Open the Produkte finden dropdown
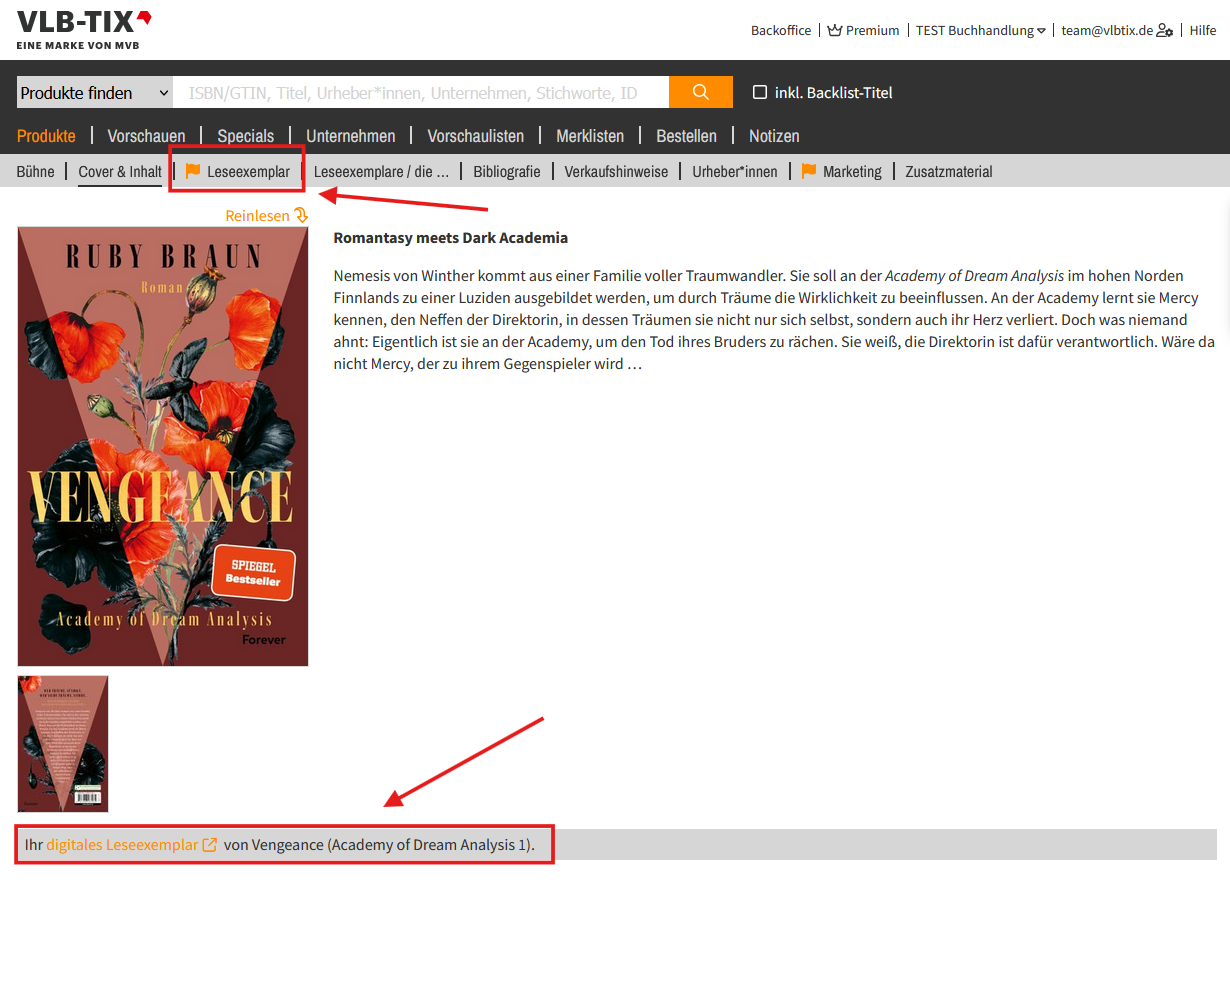This screenshot has width=1230, height=1003. pyautogui.click(x=95, y=92)
